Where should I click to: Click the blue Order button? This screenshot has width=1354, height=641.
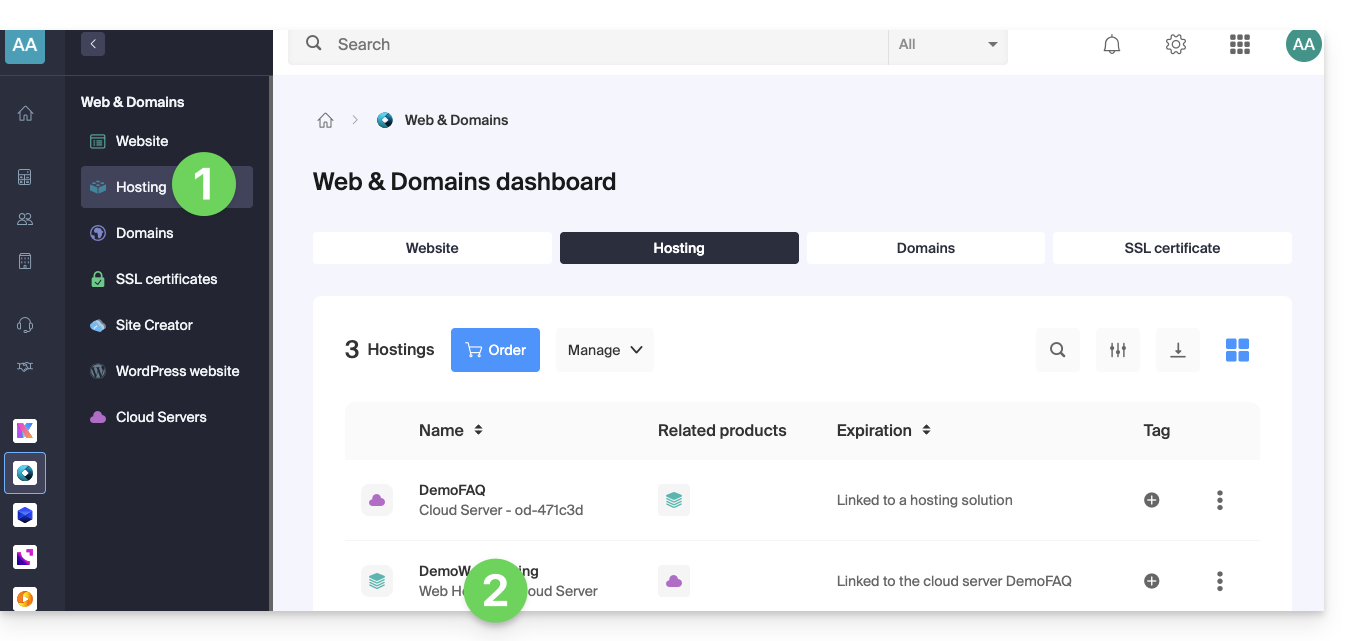click(x=495, y=350)
